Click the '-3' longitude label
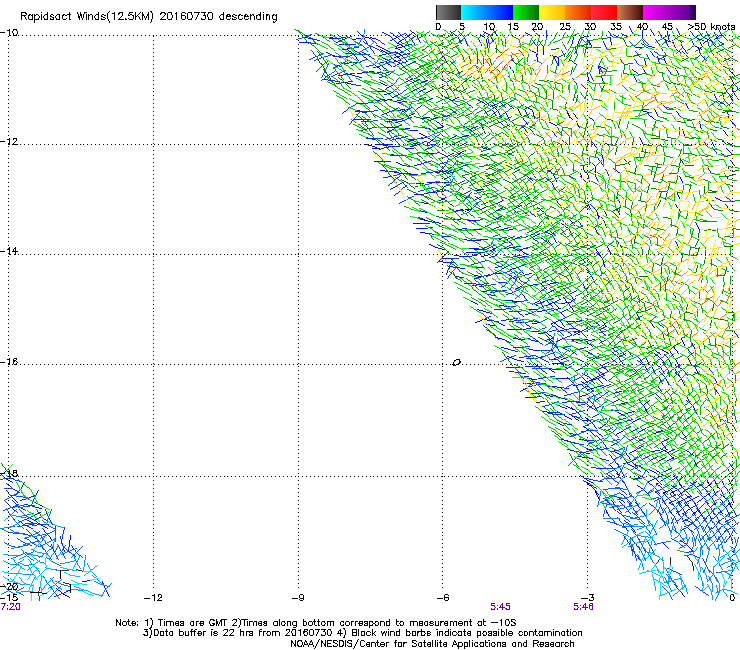The image size is (740, 650). 588,598
